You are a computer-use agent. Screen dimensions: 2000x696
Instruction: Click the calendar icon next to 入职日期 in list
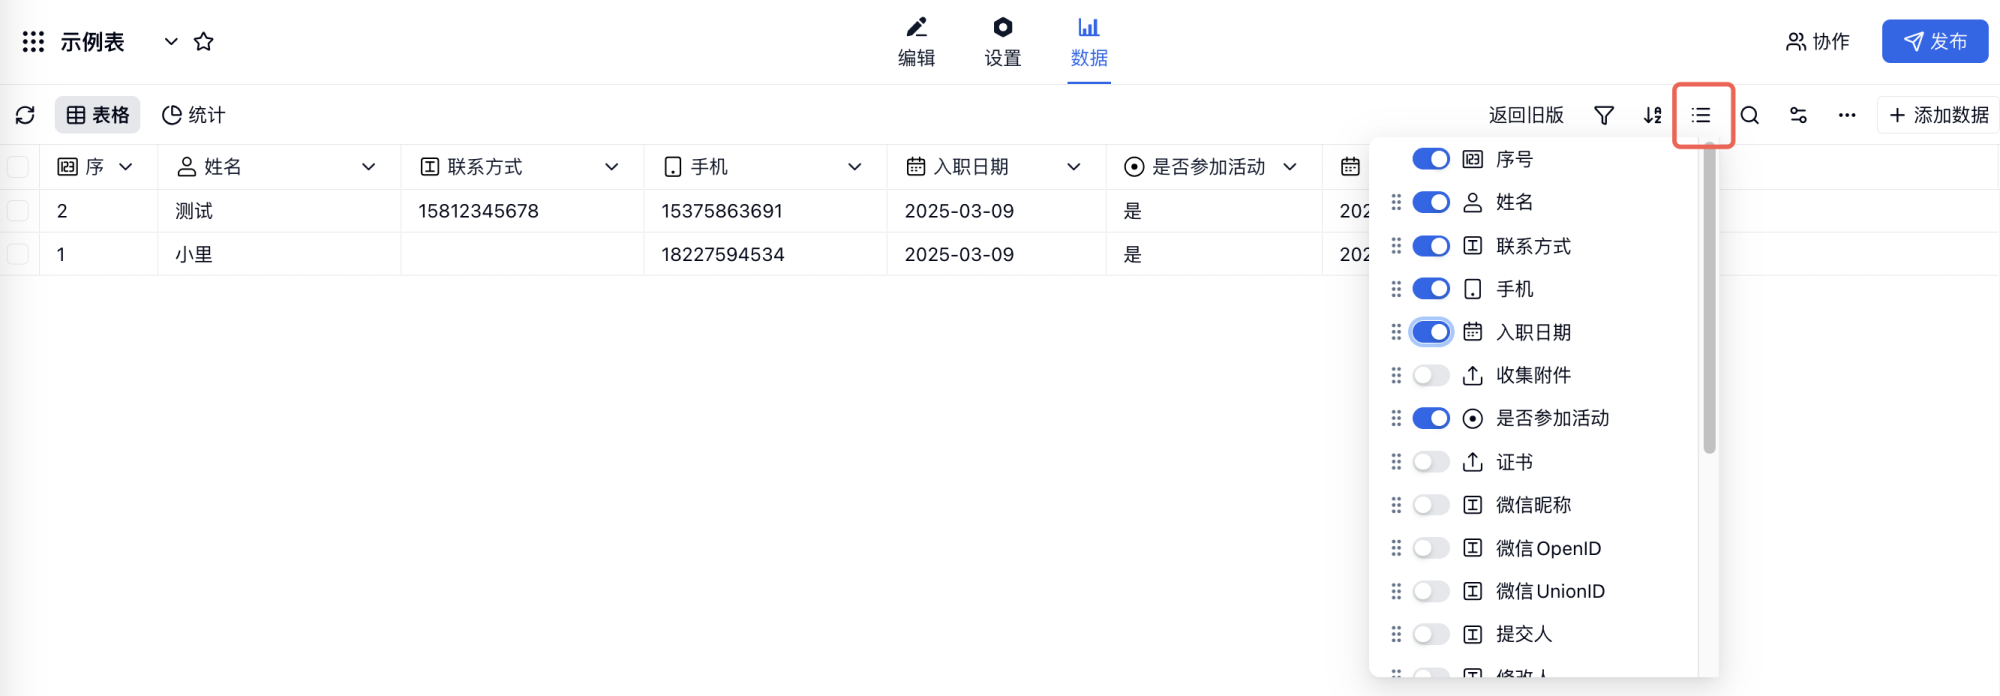coord(1473,332)
